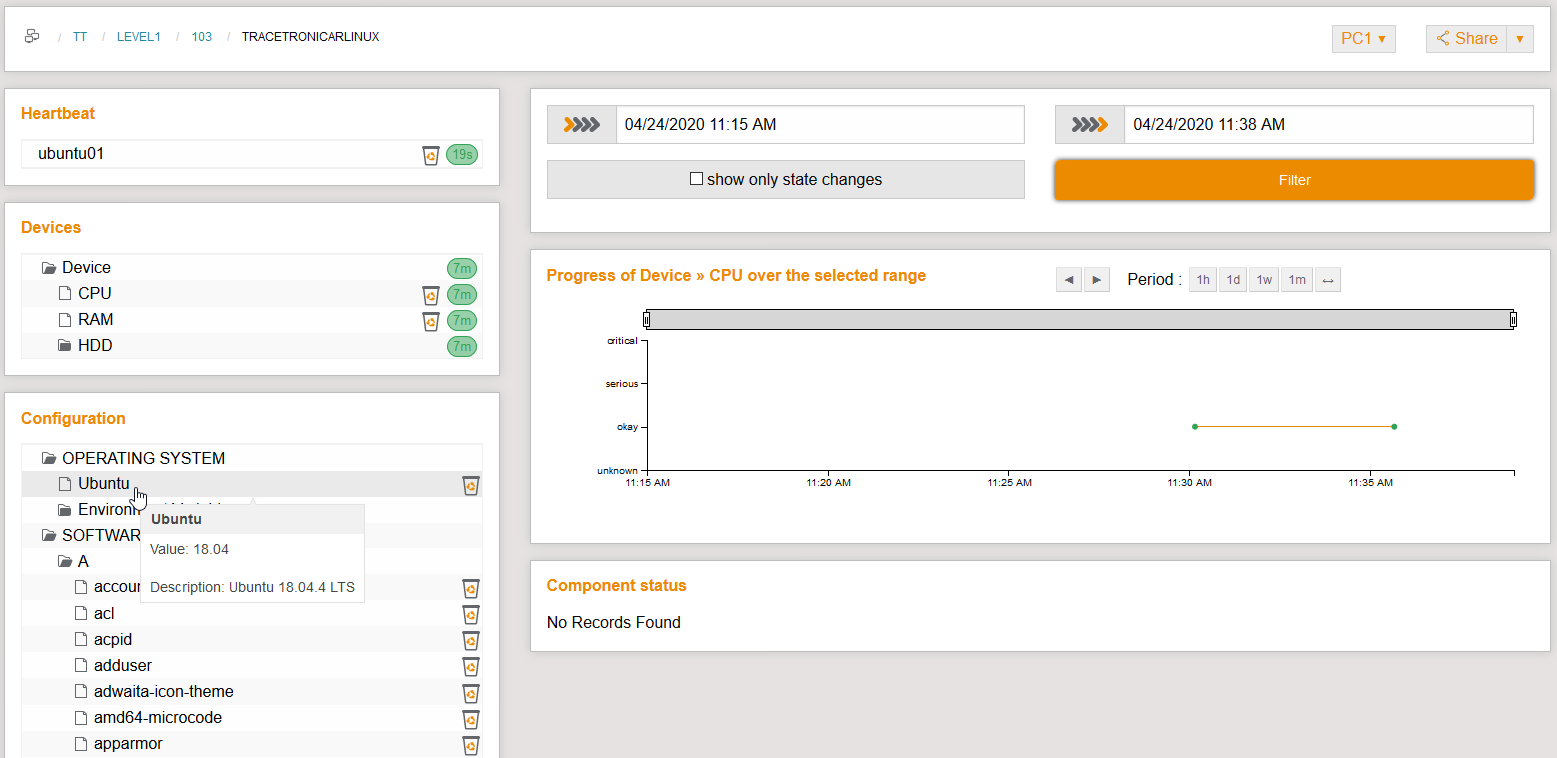The width and height of the screenshot is (1557, 758).
Task: Click the right handle of chart range slider
Action: pos(1513,319)
